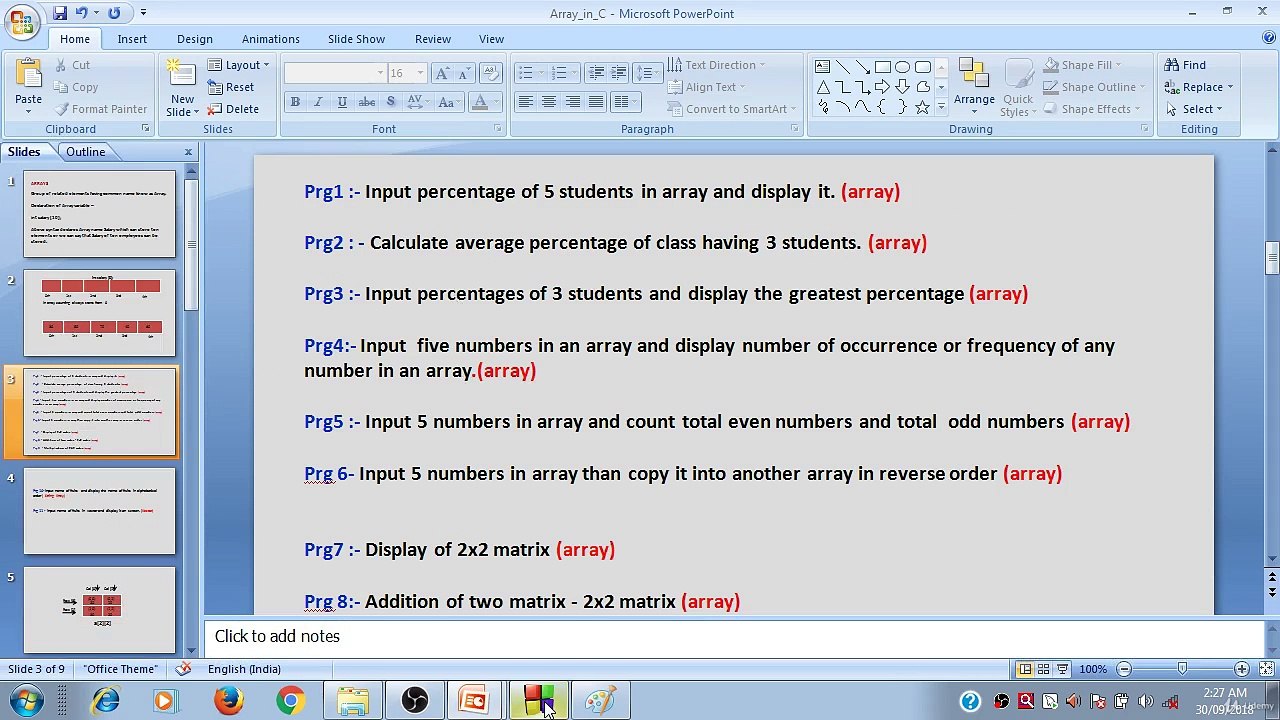Click the Arrange icon in Drawing group
The image size is (1280, 720).
tap(973, 76)
